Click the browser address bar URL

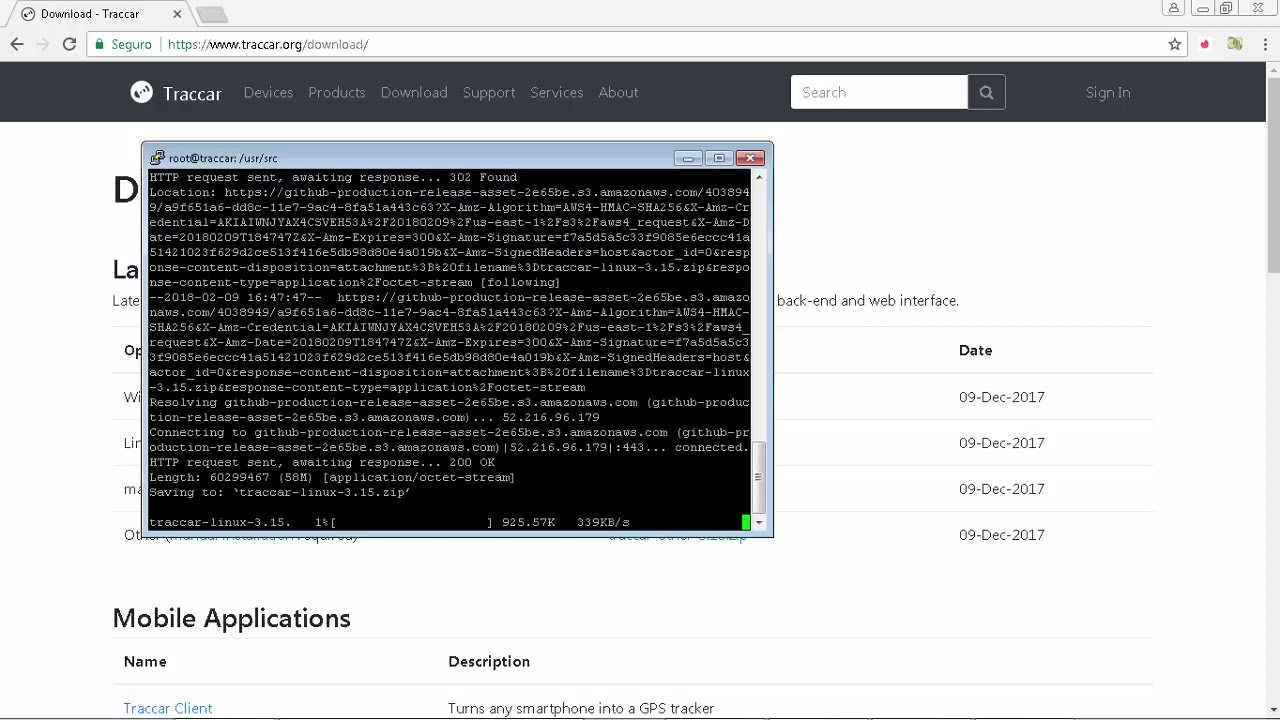268,44
